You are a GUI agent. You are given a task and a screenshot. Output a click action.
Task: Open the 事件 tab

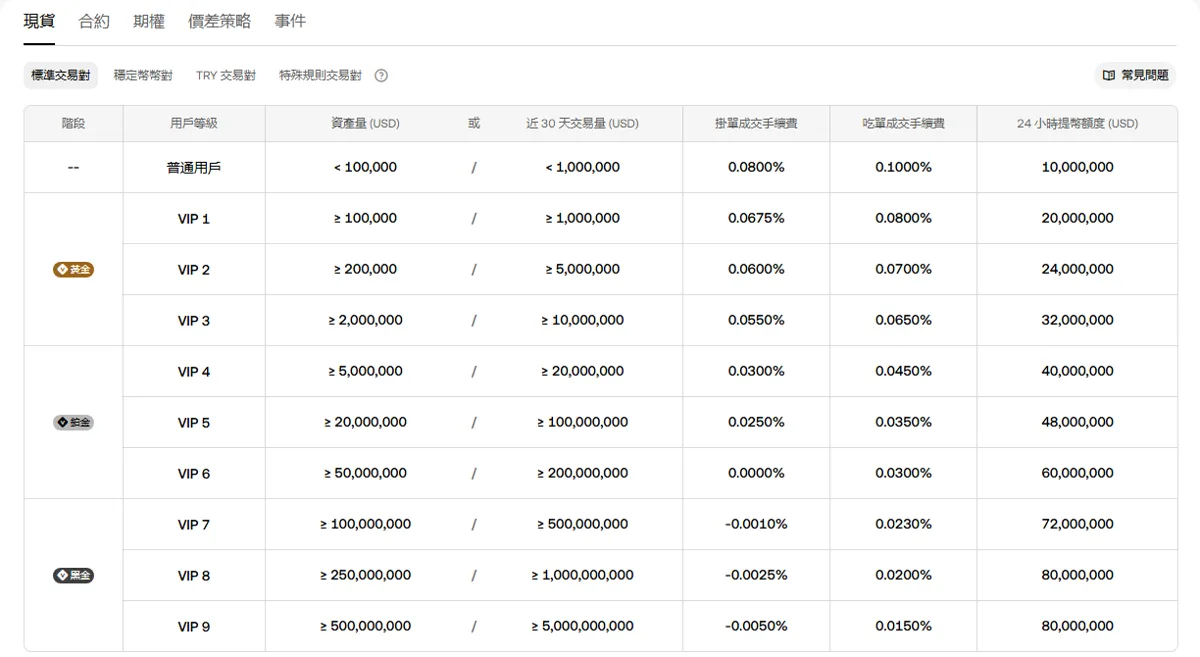tap(290, 21)
